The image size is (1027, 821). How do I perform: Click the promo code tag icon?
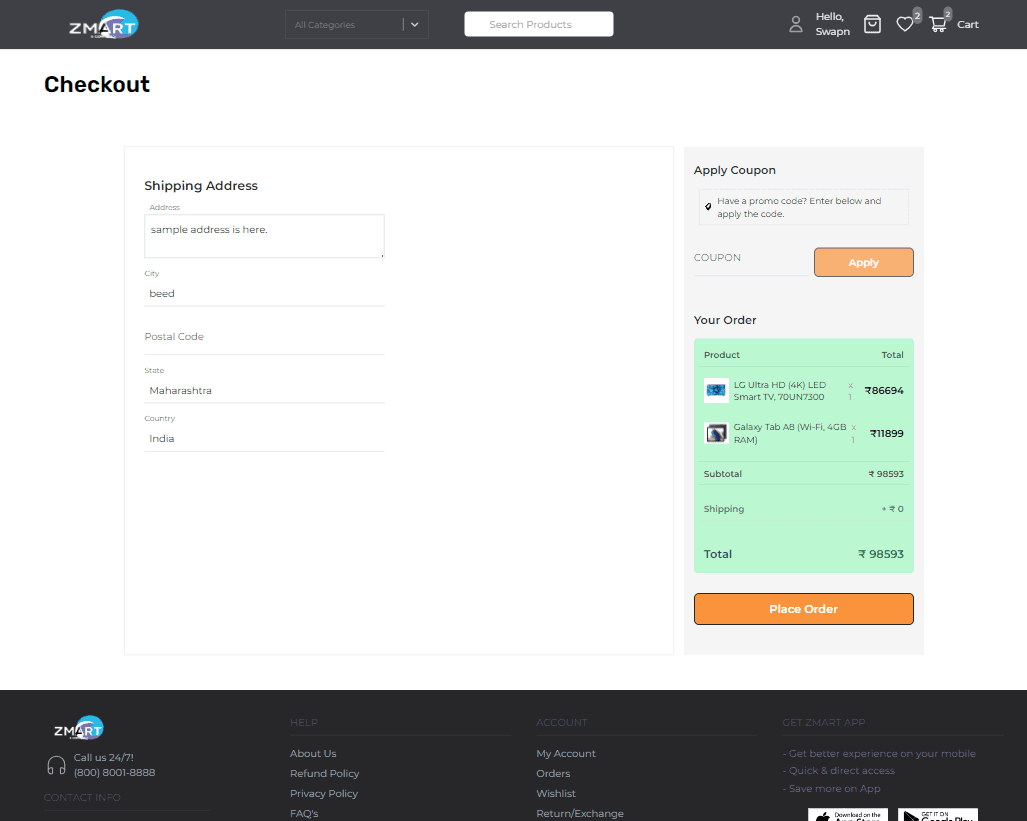(x=708, y=207)
